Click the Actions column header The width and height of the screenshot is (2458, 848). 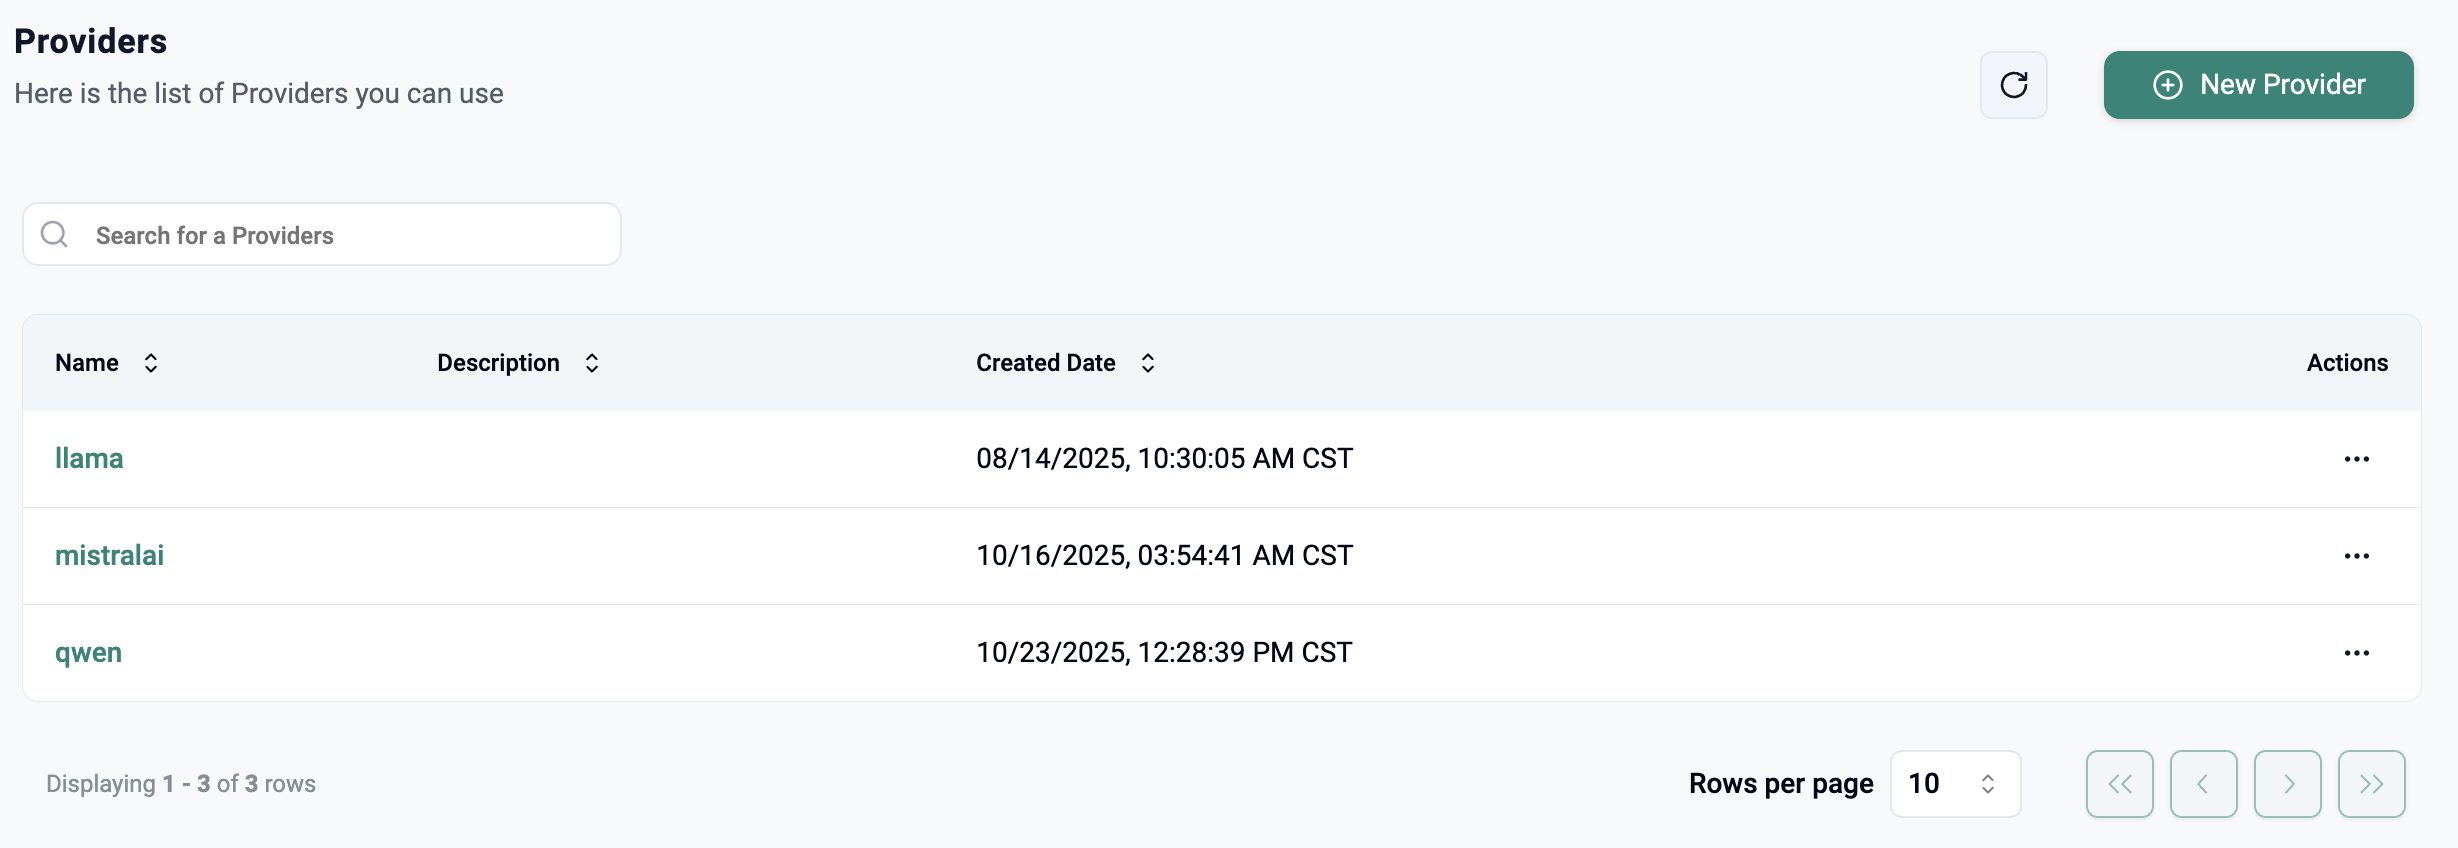point(2346,363)
